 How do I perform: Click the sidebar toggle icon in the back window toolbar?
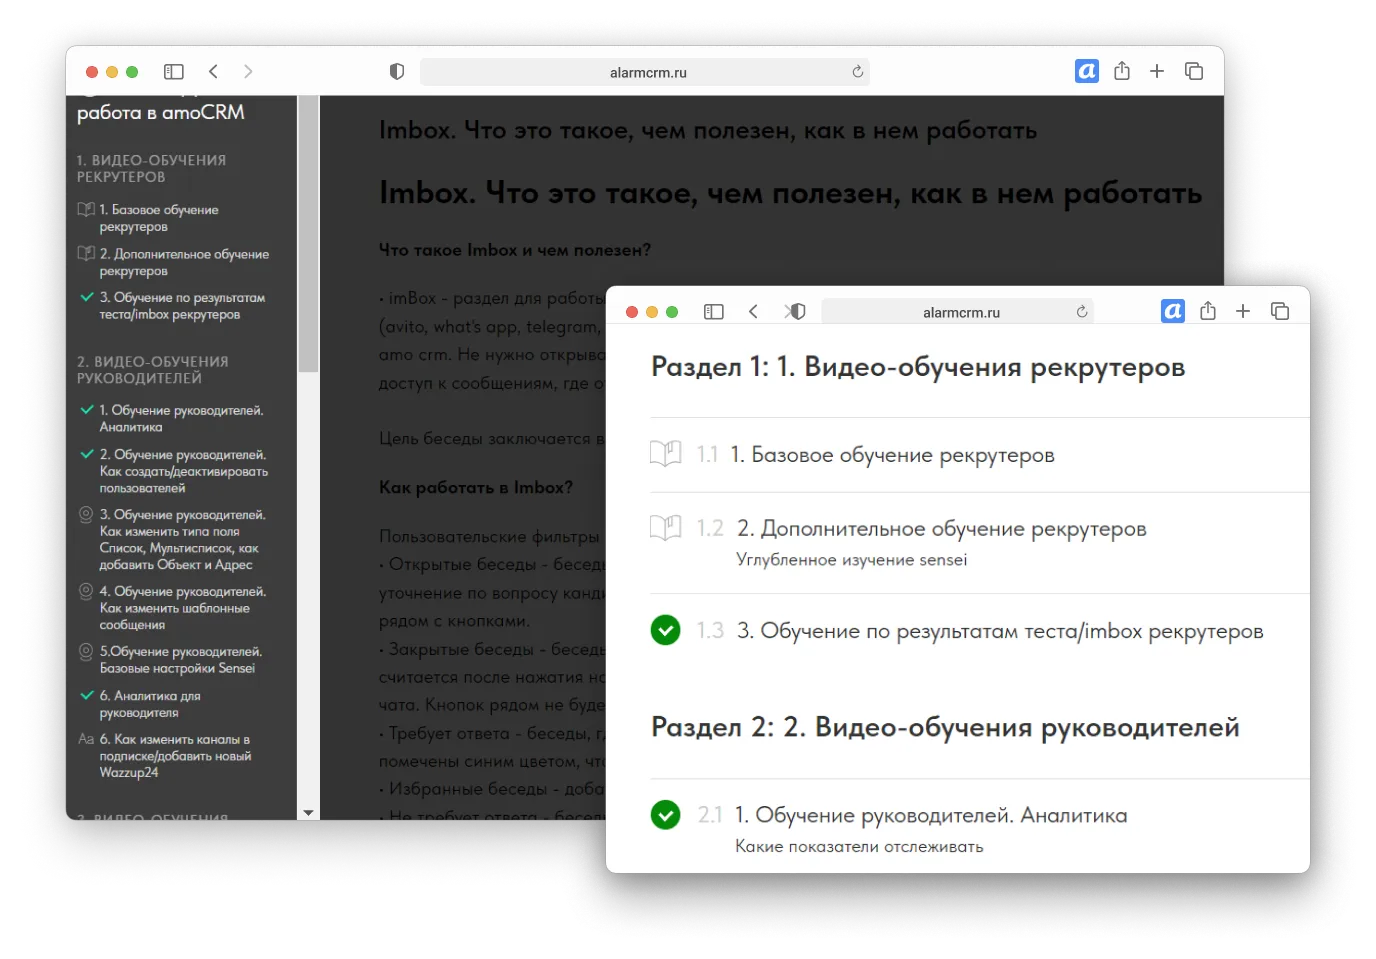coord(174,71)
